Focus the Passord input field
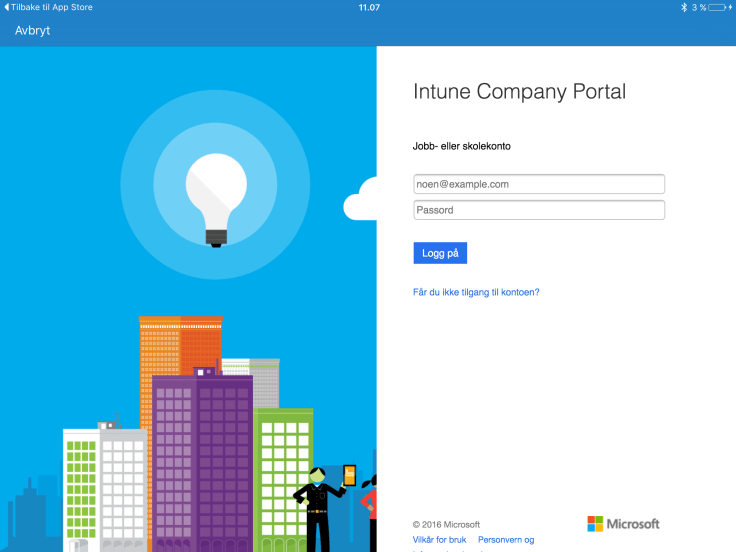This screenshot has height=552, width=736. [539, 210]
